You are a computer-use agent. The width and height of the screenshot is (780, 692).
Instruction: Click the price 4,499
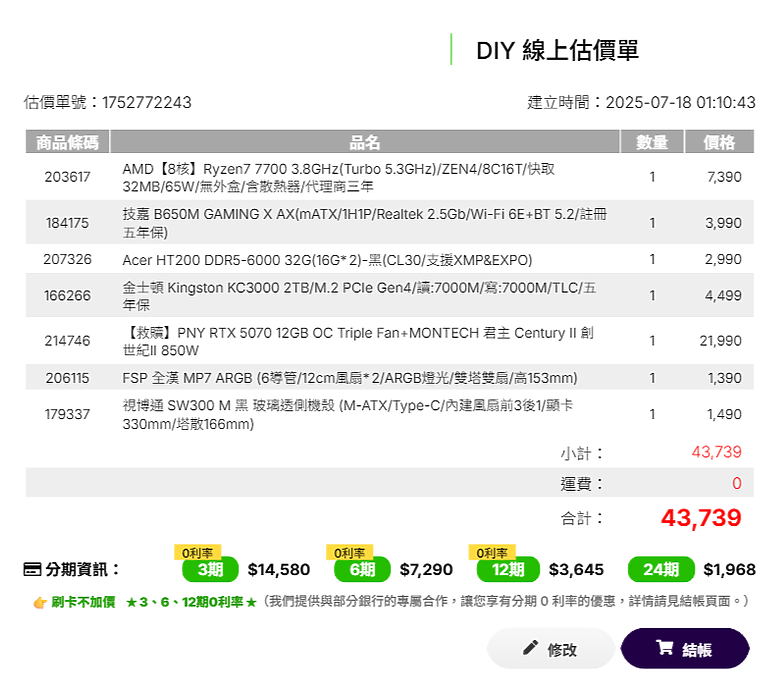pos(723,296)
